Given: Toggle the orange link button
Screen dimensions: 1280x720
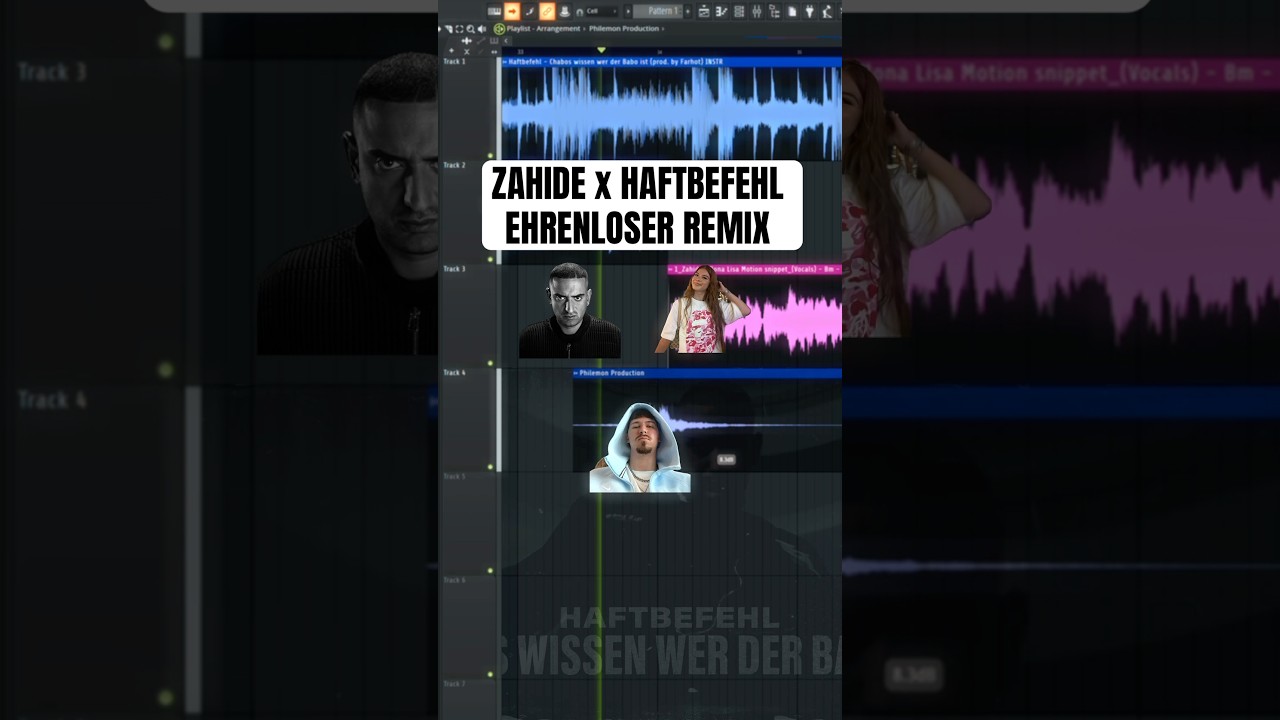Looking at the screenshot, I should coord(547,11).
